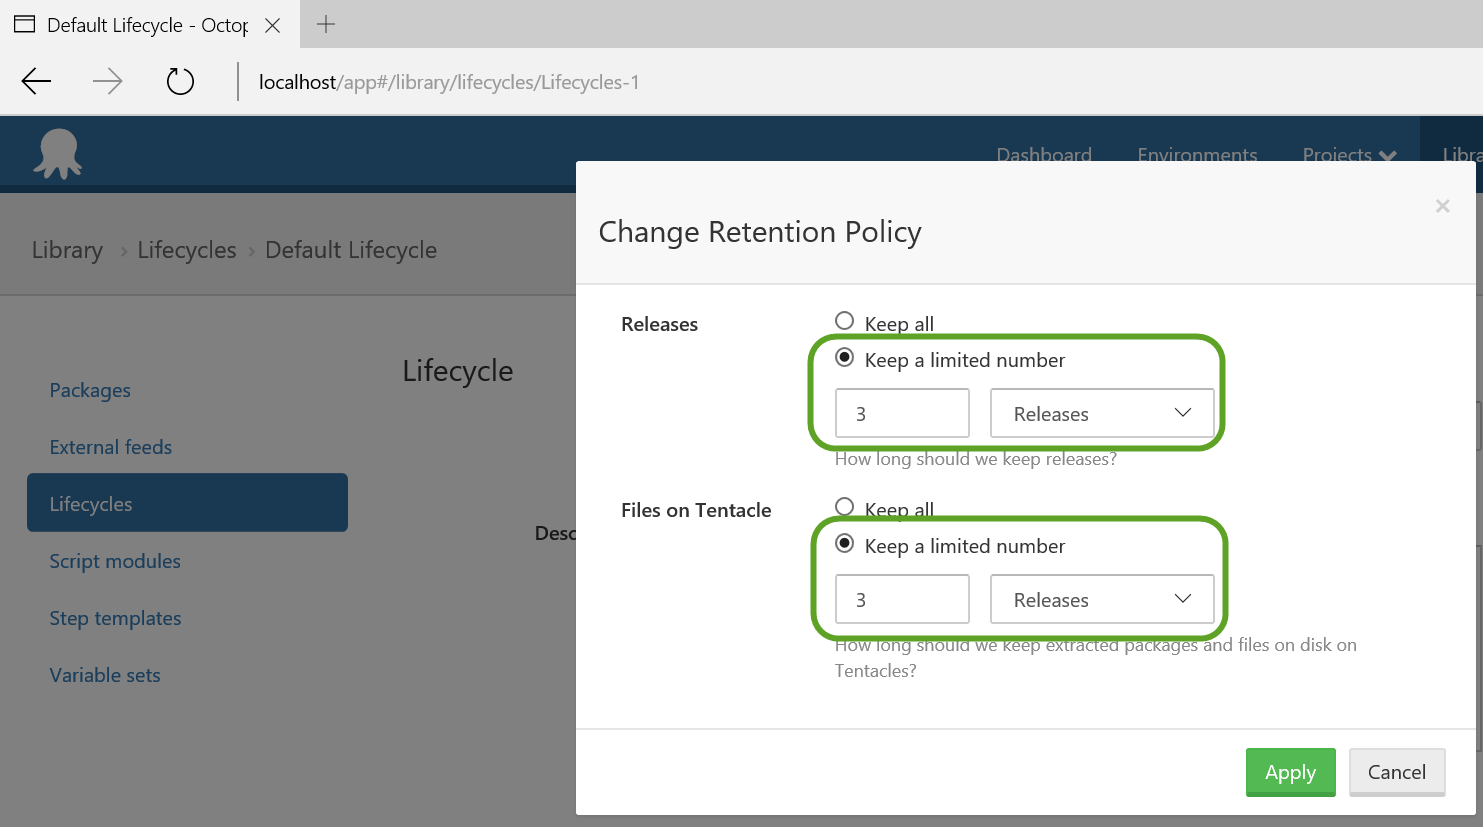Select Keep a limited number for Tentacle files

pos(845,544)
